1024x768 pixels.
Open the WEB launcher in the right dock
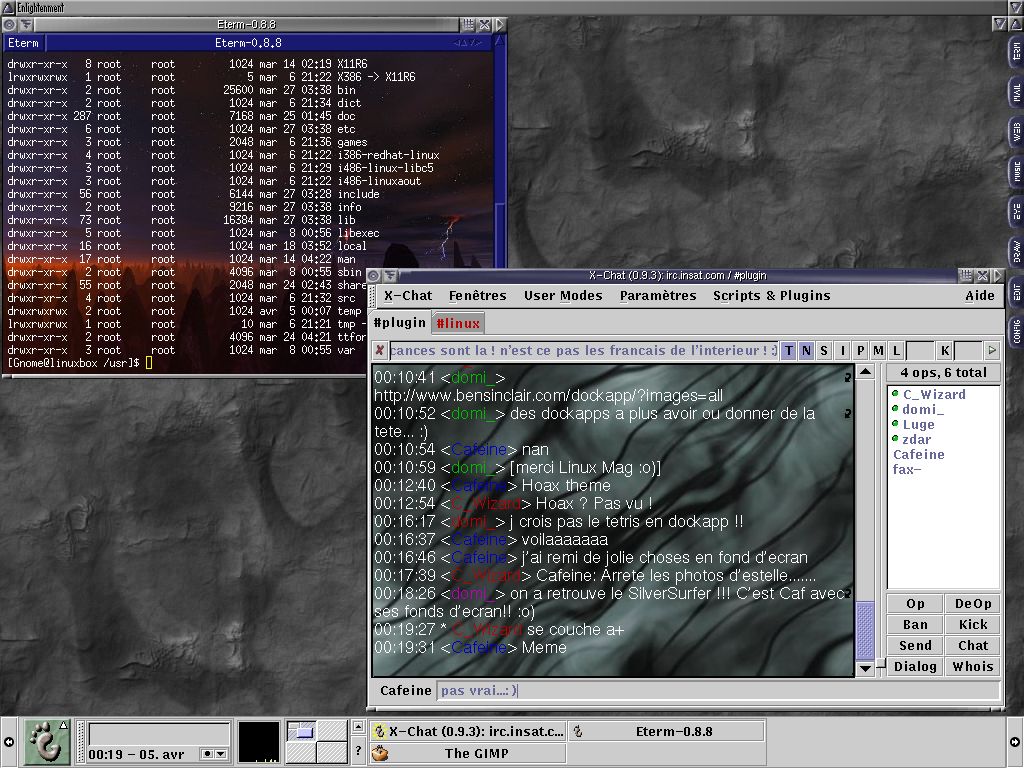(1016, 133)
